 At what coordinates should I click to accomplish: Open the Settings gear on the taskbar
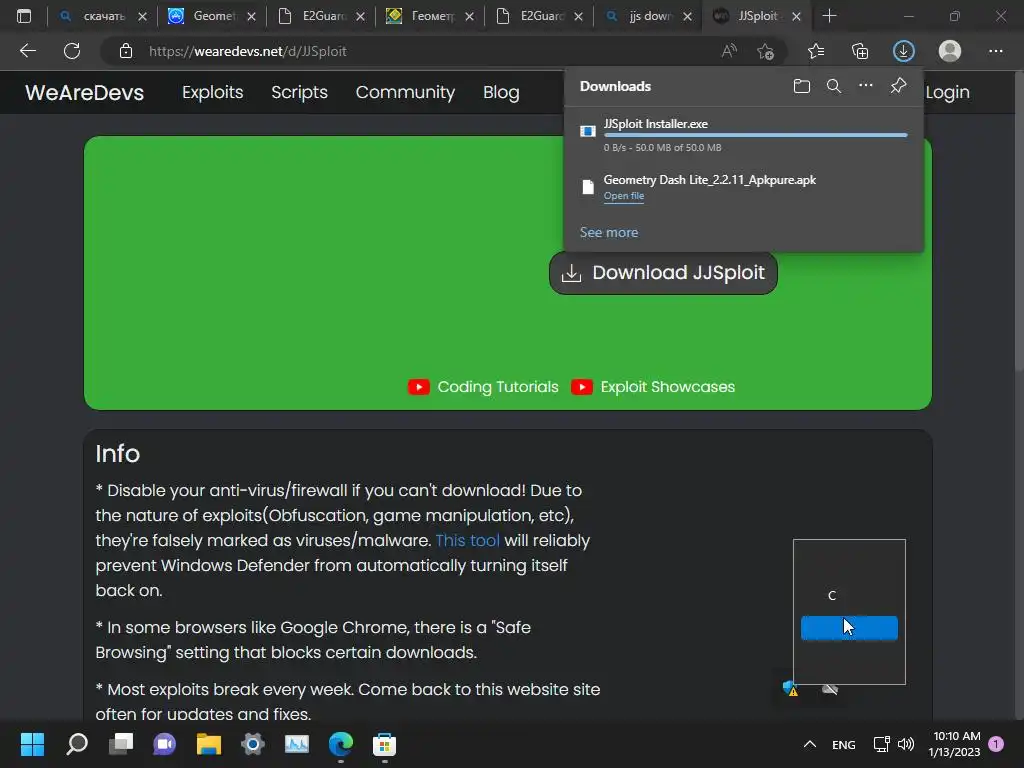point(253,744)
